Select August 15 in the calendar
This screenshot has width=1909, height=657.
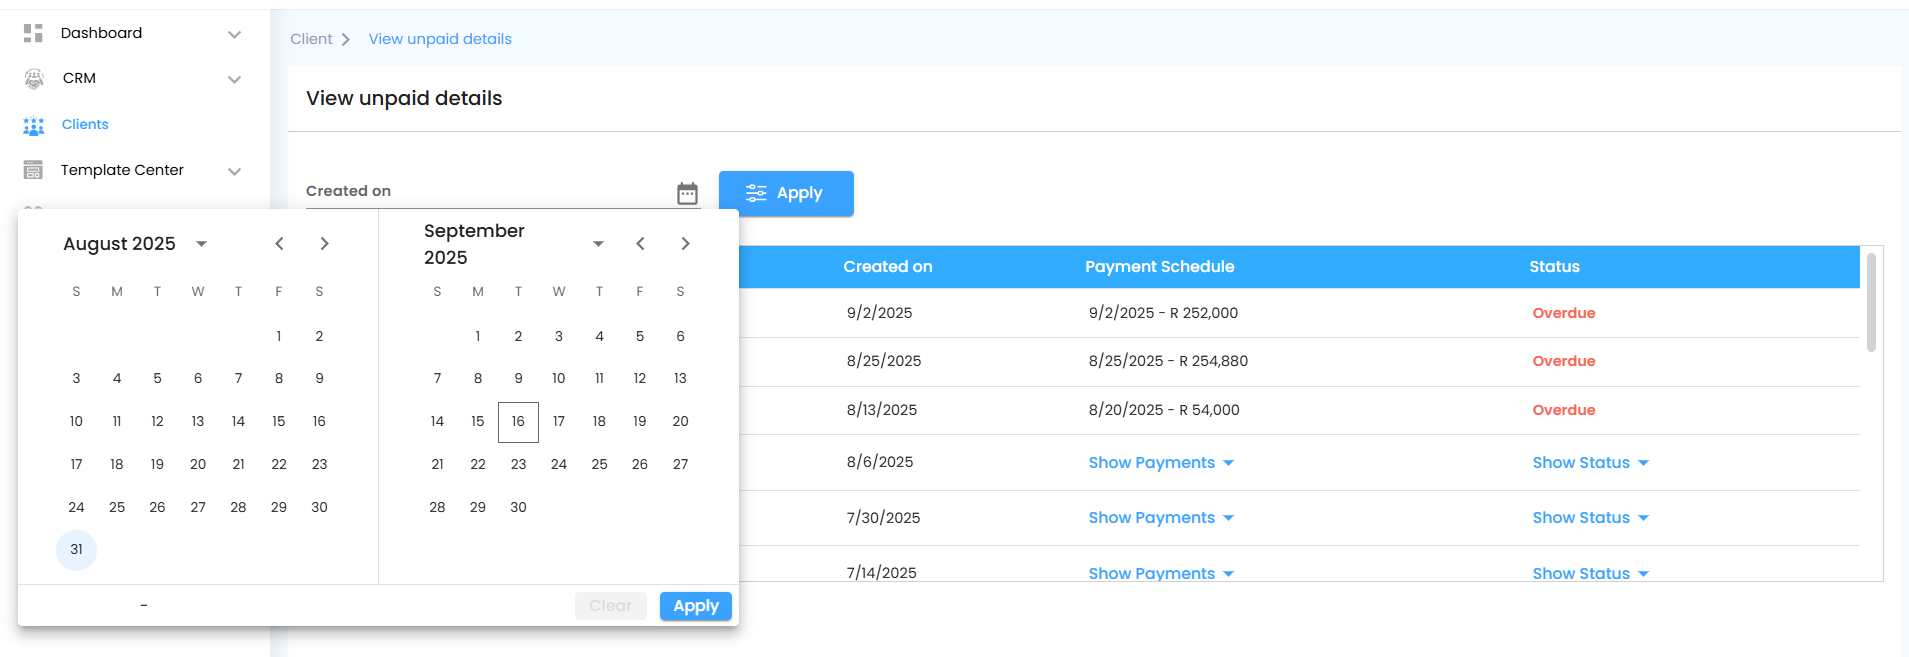(279, 422)
